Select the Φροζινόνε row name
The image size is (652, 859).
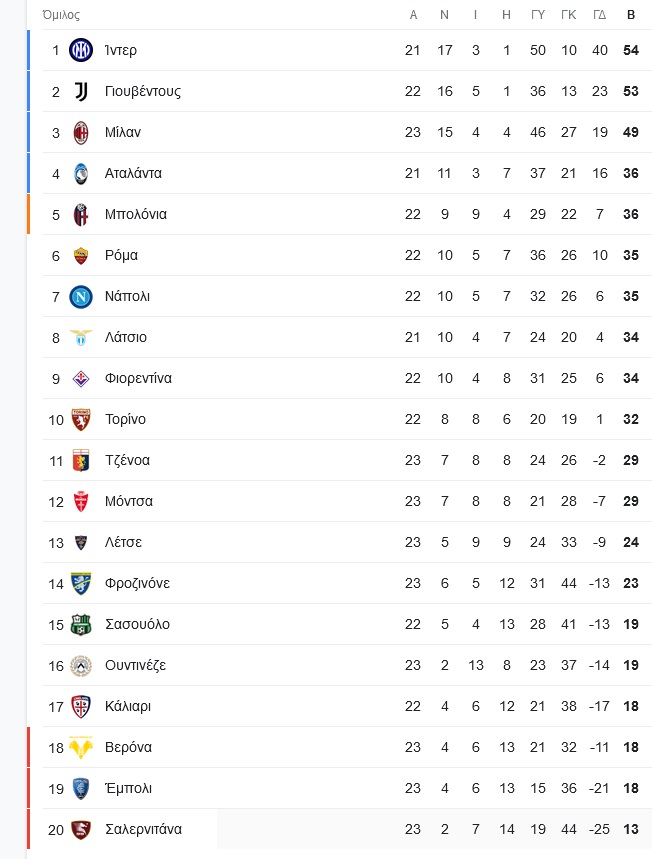(138, 583)
